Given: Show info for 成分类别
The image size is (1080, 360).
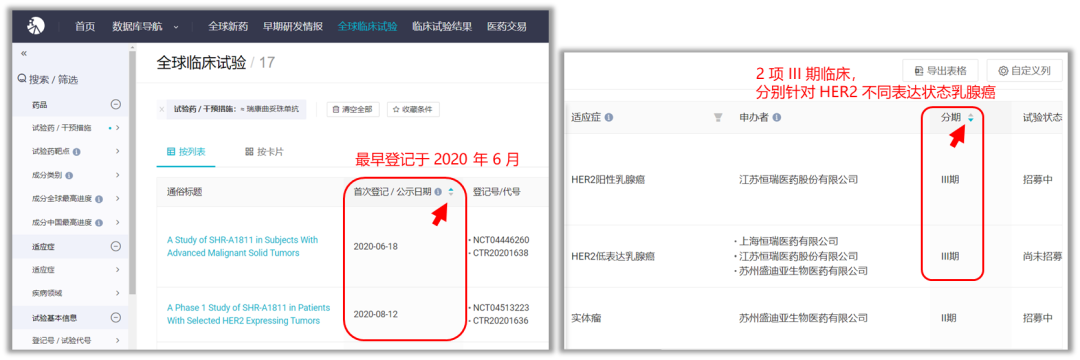Looking at the screenshot, I should tap(69, 176).
